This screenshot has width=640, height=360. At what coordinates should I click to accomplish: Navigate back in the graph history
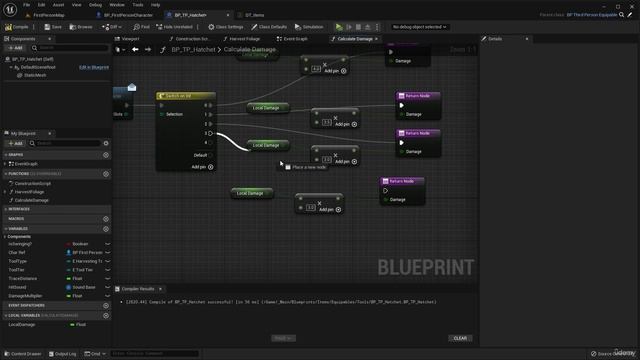(135, 49)
